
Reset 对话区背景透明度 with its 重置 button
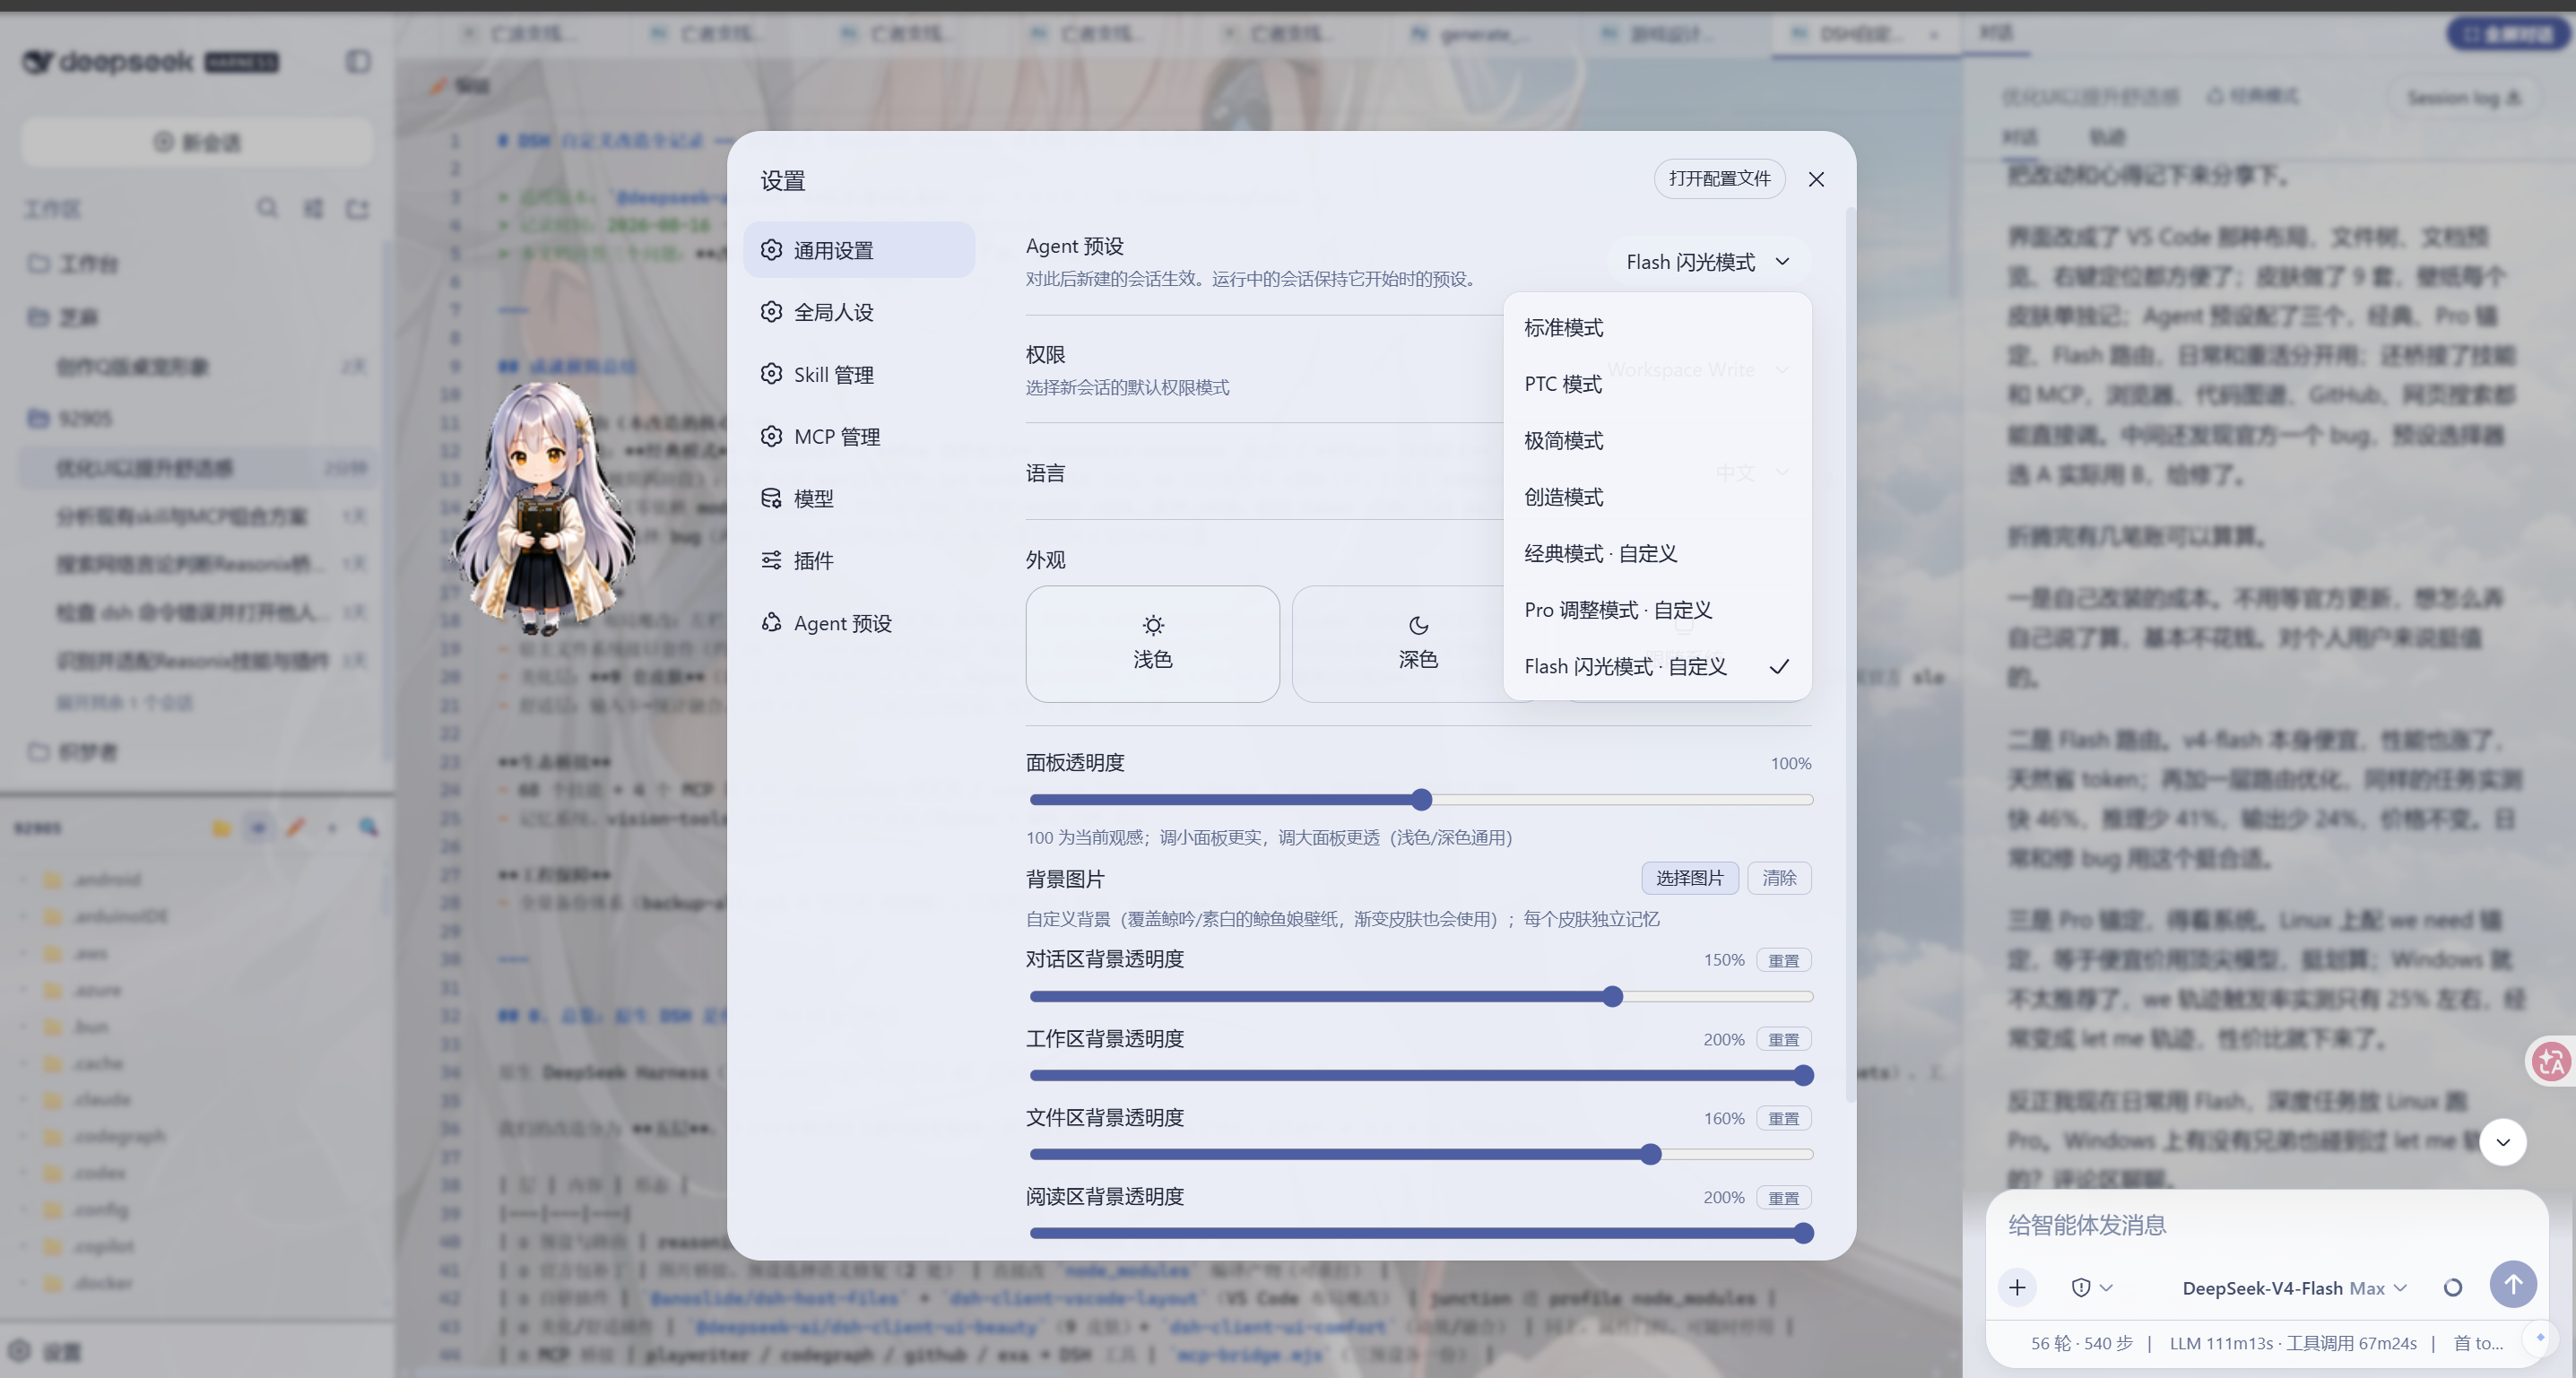[x=1783, y=960]
